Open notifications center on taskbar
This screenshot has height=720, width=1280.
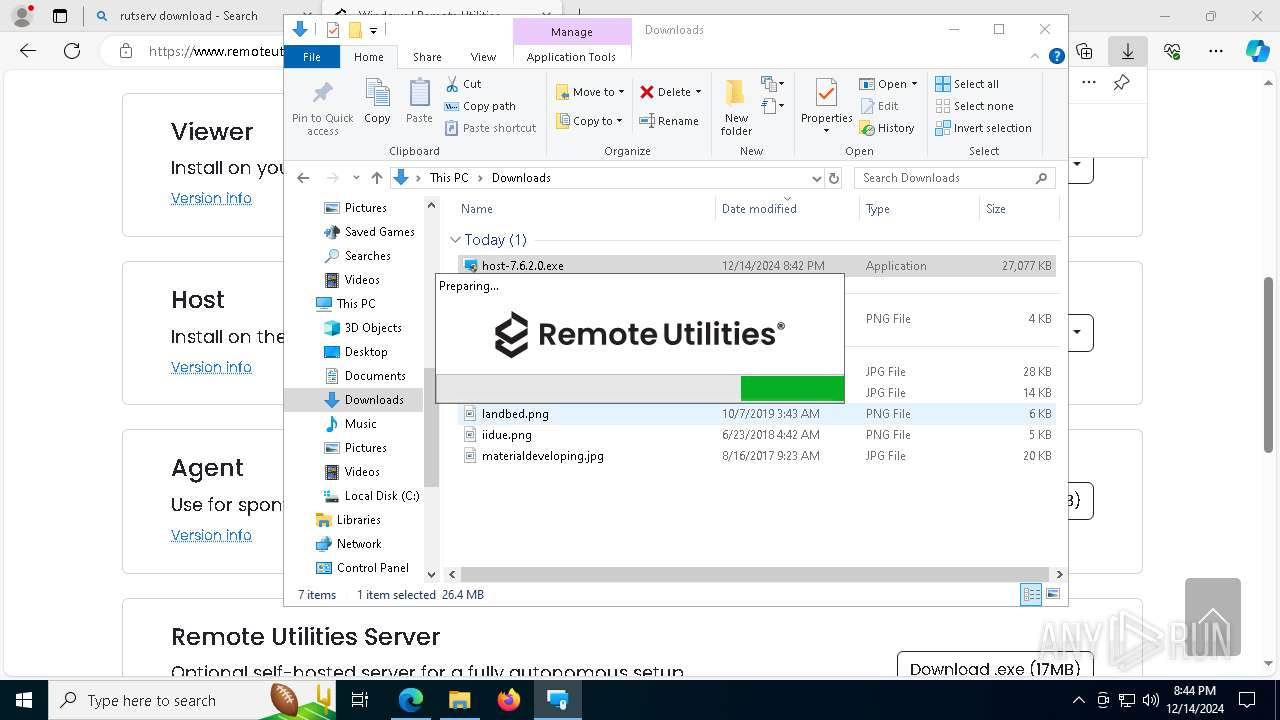[x=1247, y=700]
